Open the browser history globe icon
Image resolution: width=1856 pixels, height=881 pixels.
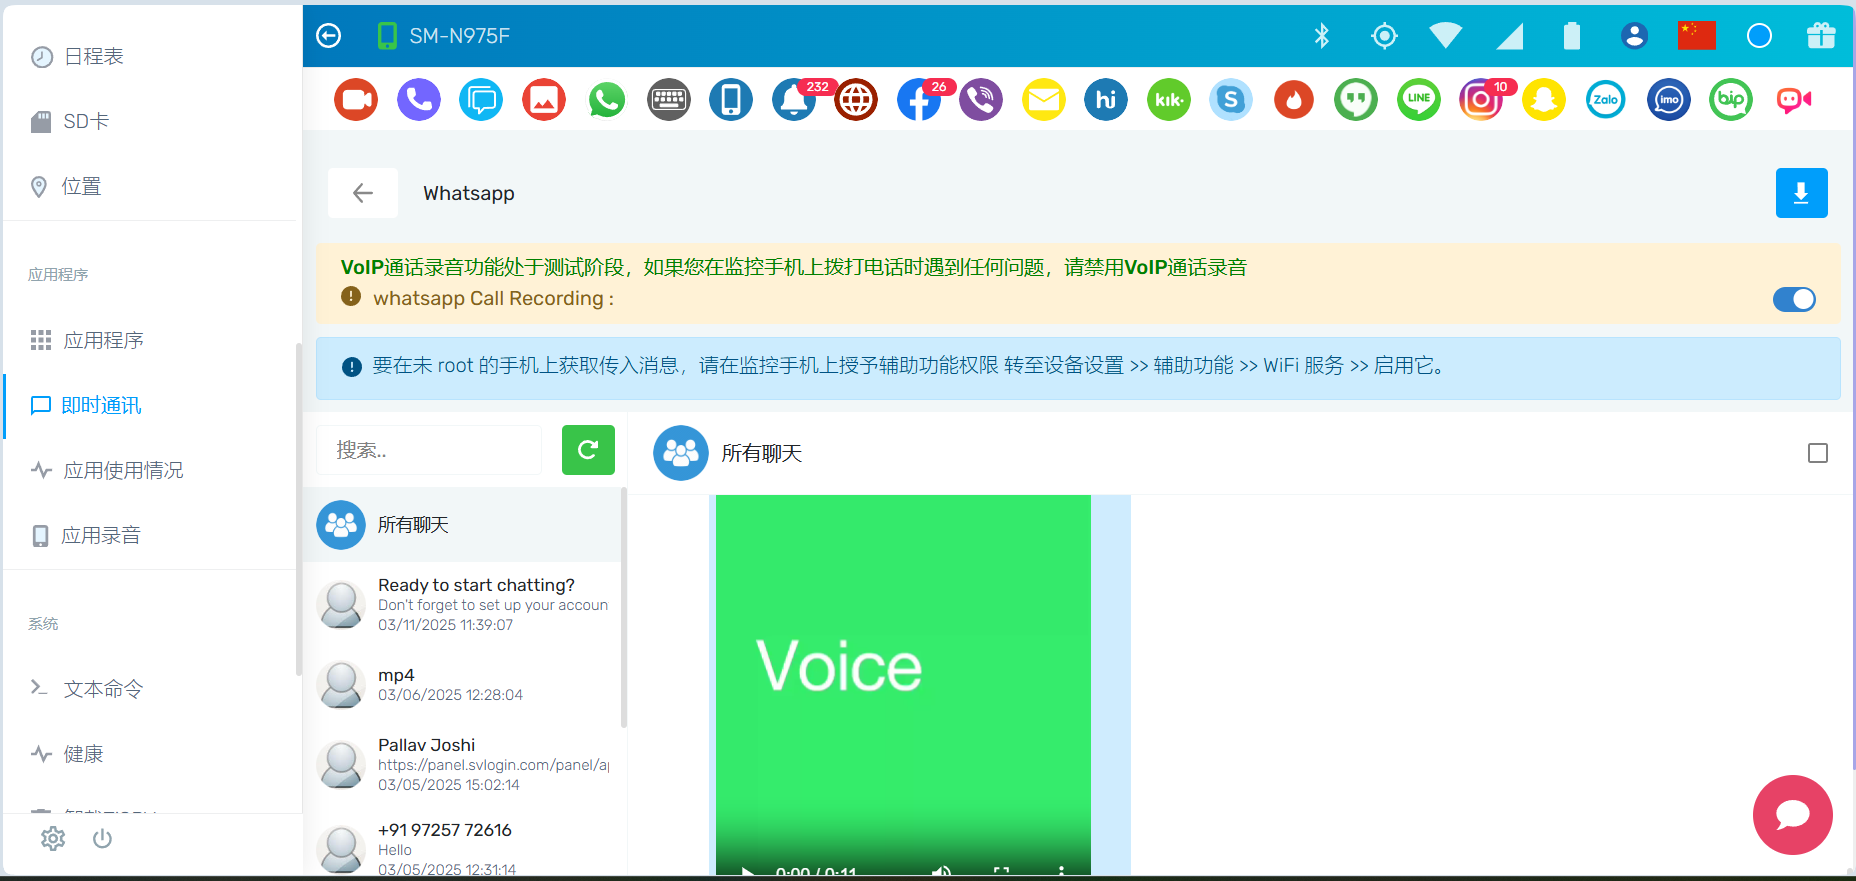[856, 99]
